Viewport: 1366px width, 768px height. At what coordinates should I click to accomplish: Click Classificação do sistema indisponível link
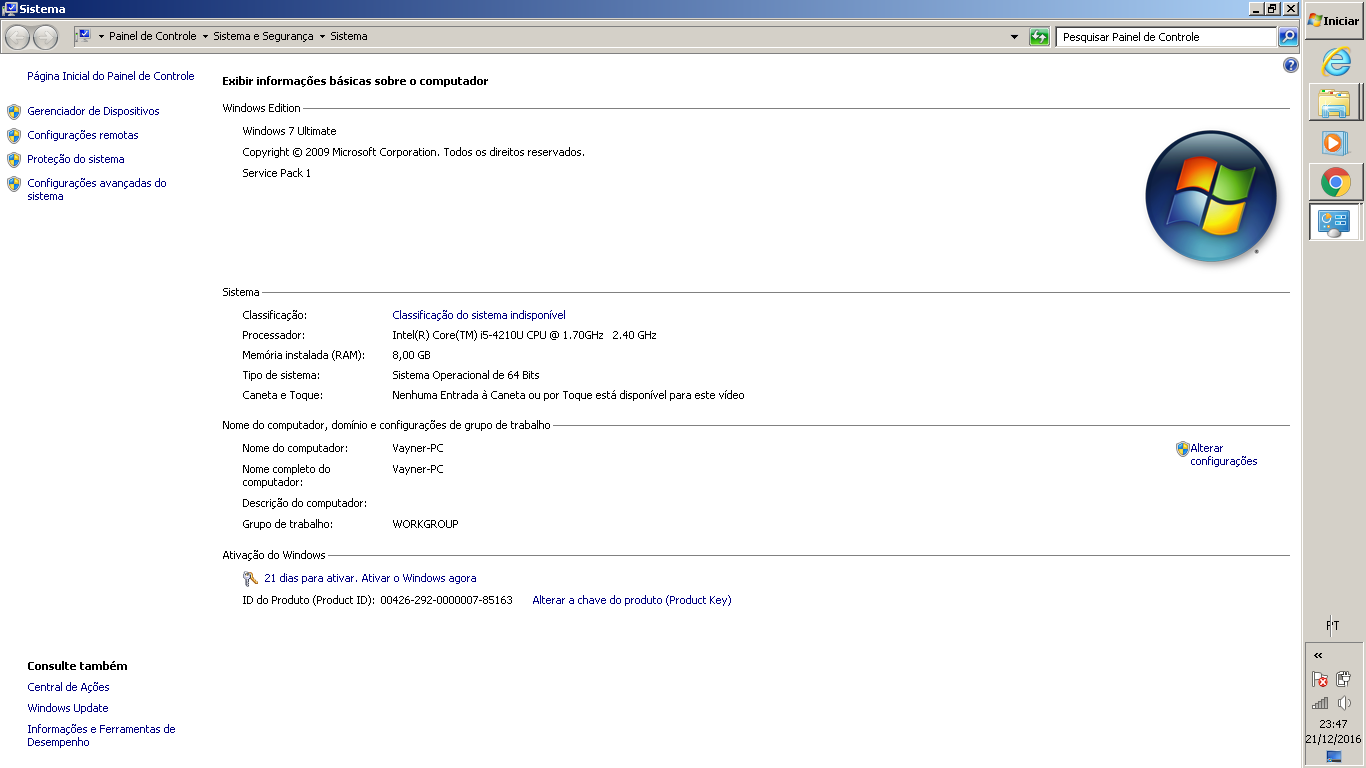click(x=479, y=315)
